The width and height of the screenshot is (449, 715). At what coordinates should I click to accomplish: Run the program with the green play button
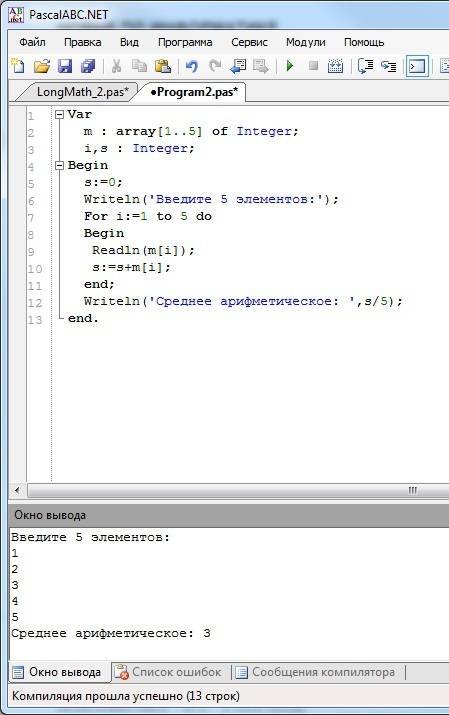point(289,66)
